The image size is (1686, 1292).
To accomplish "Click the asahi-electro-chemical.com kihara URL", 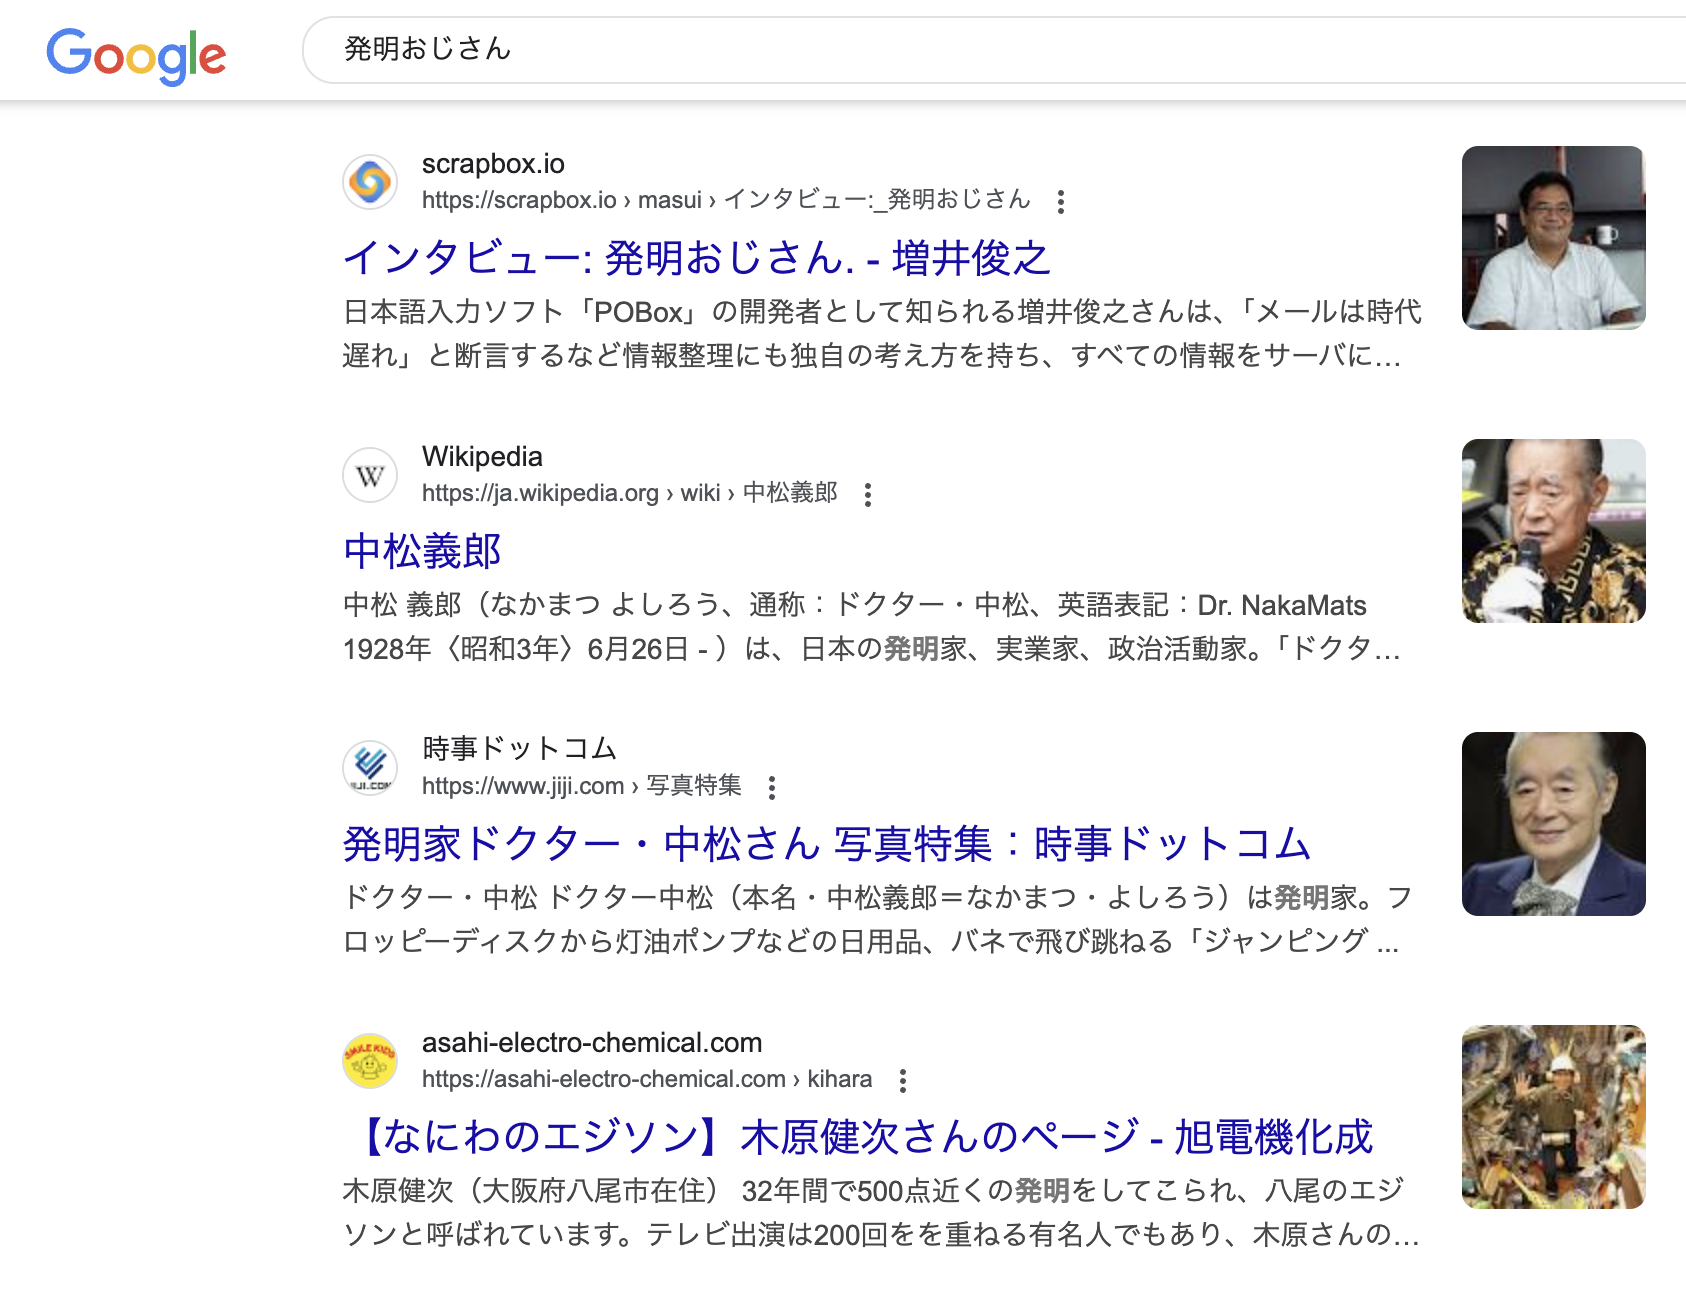I will (x=647, y=1079).
